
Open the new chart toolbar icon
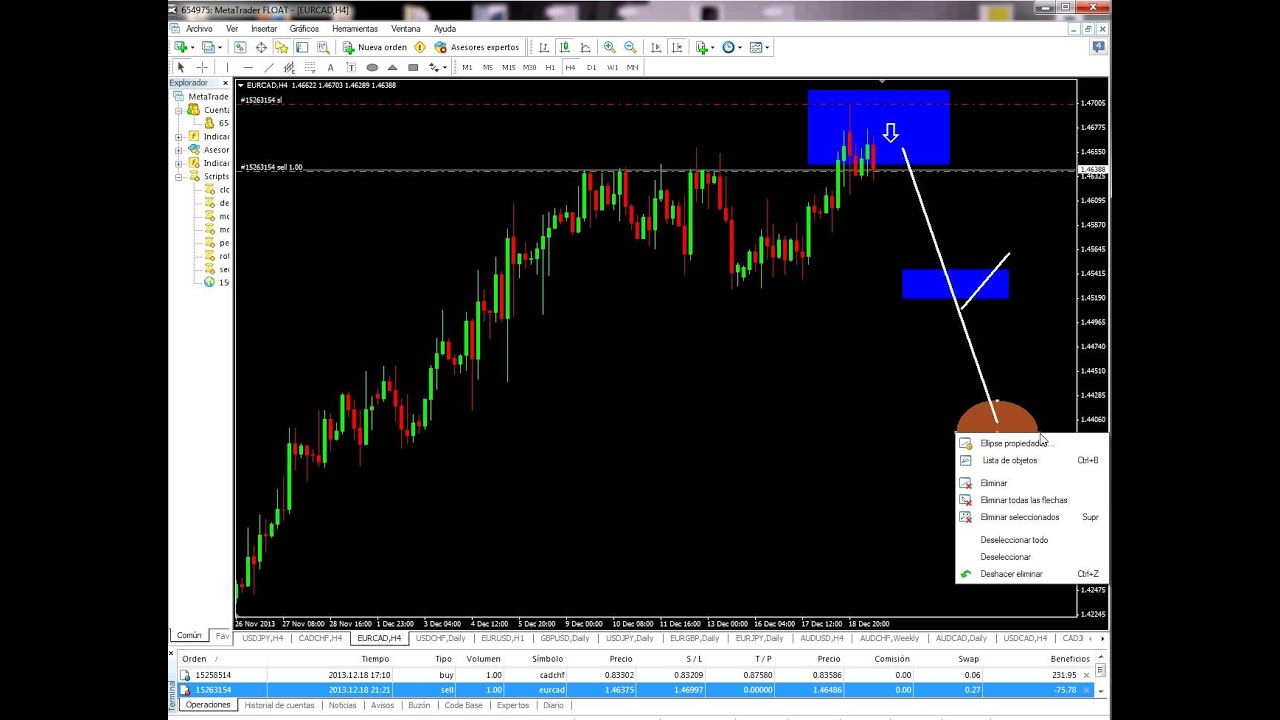pyautogui.click(x=182, y=47)
